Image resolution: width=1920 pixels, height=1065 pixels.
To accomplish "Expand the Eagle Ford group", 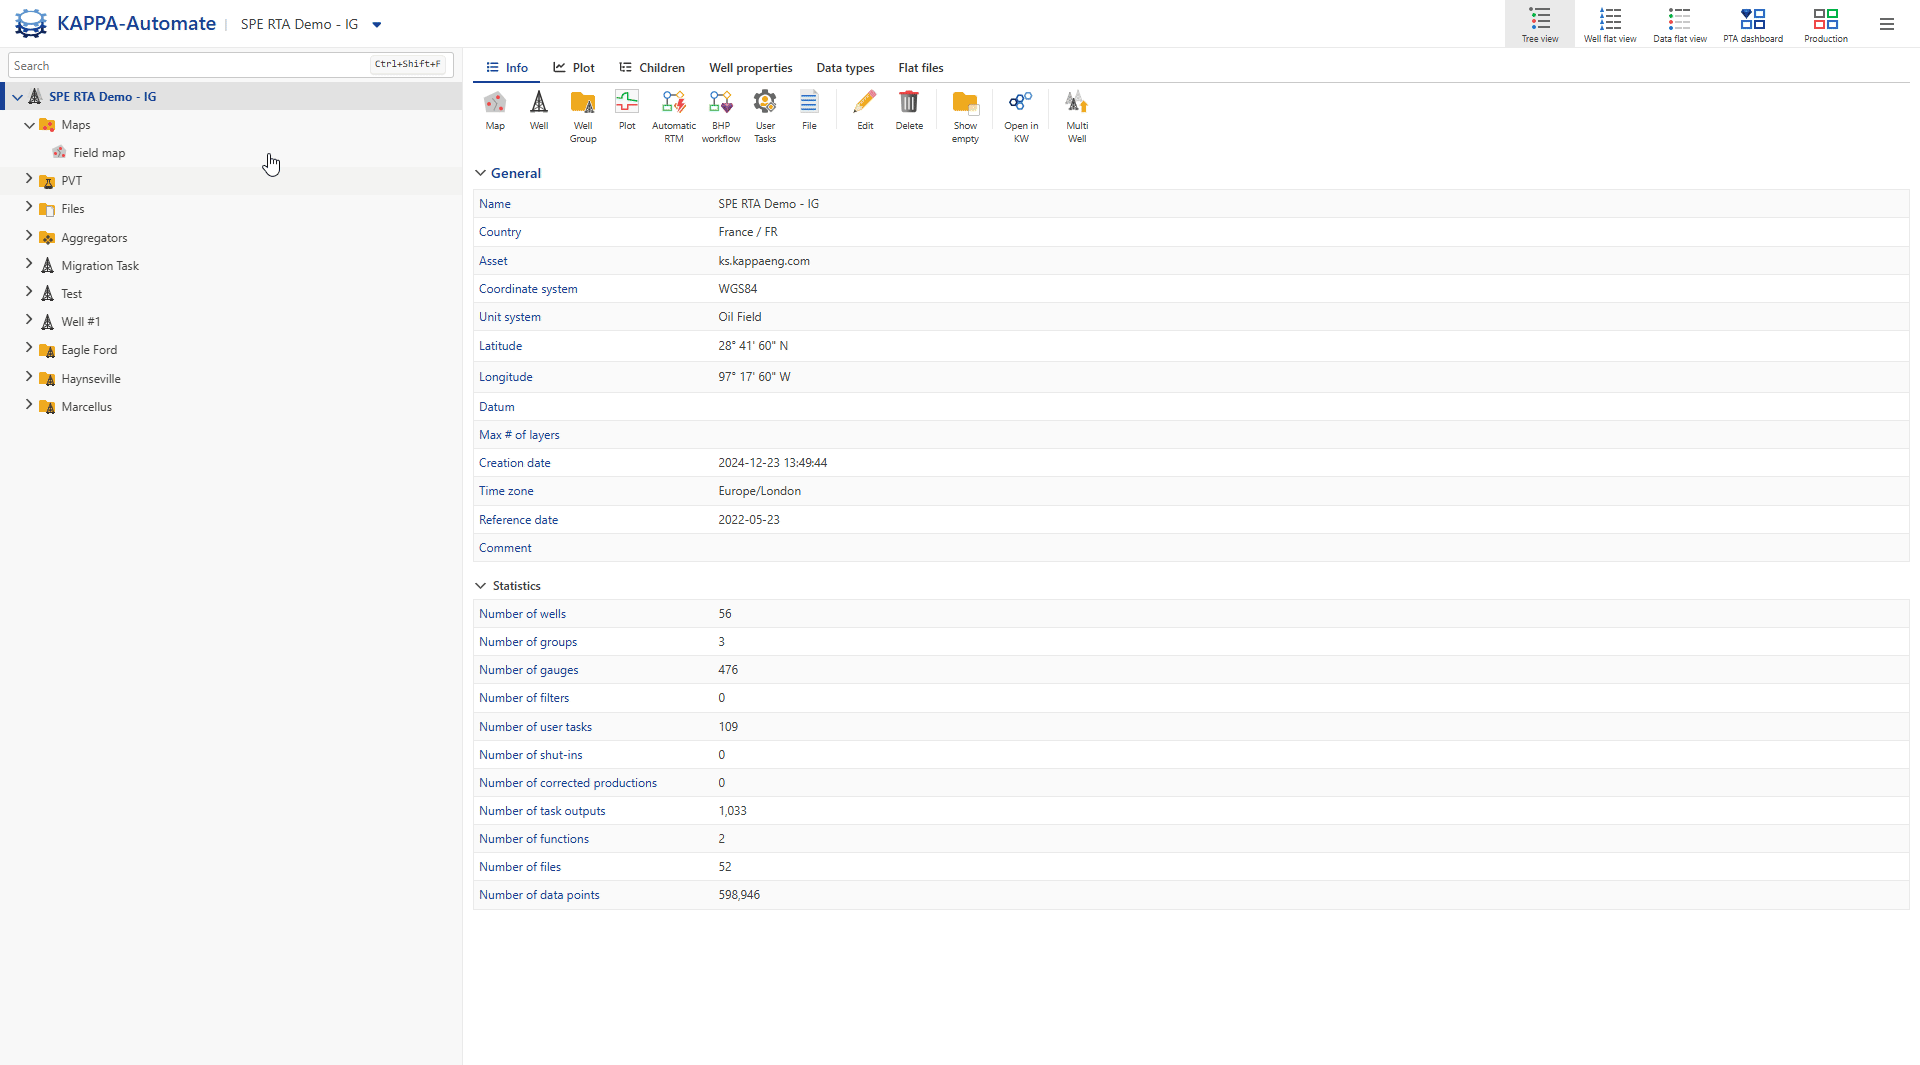I will pos(29,349).
